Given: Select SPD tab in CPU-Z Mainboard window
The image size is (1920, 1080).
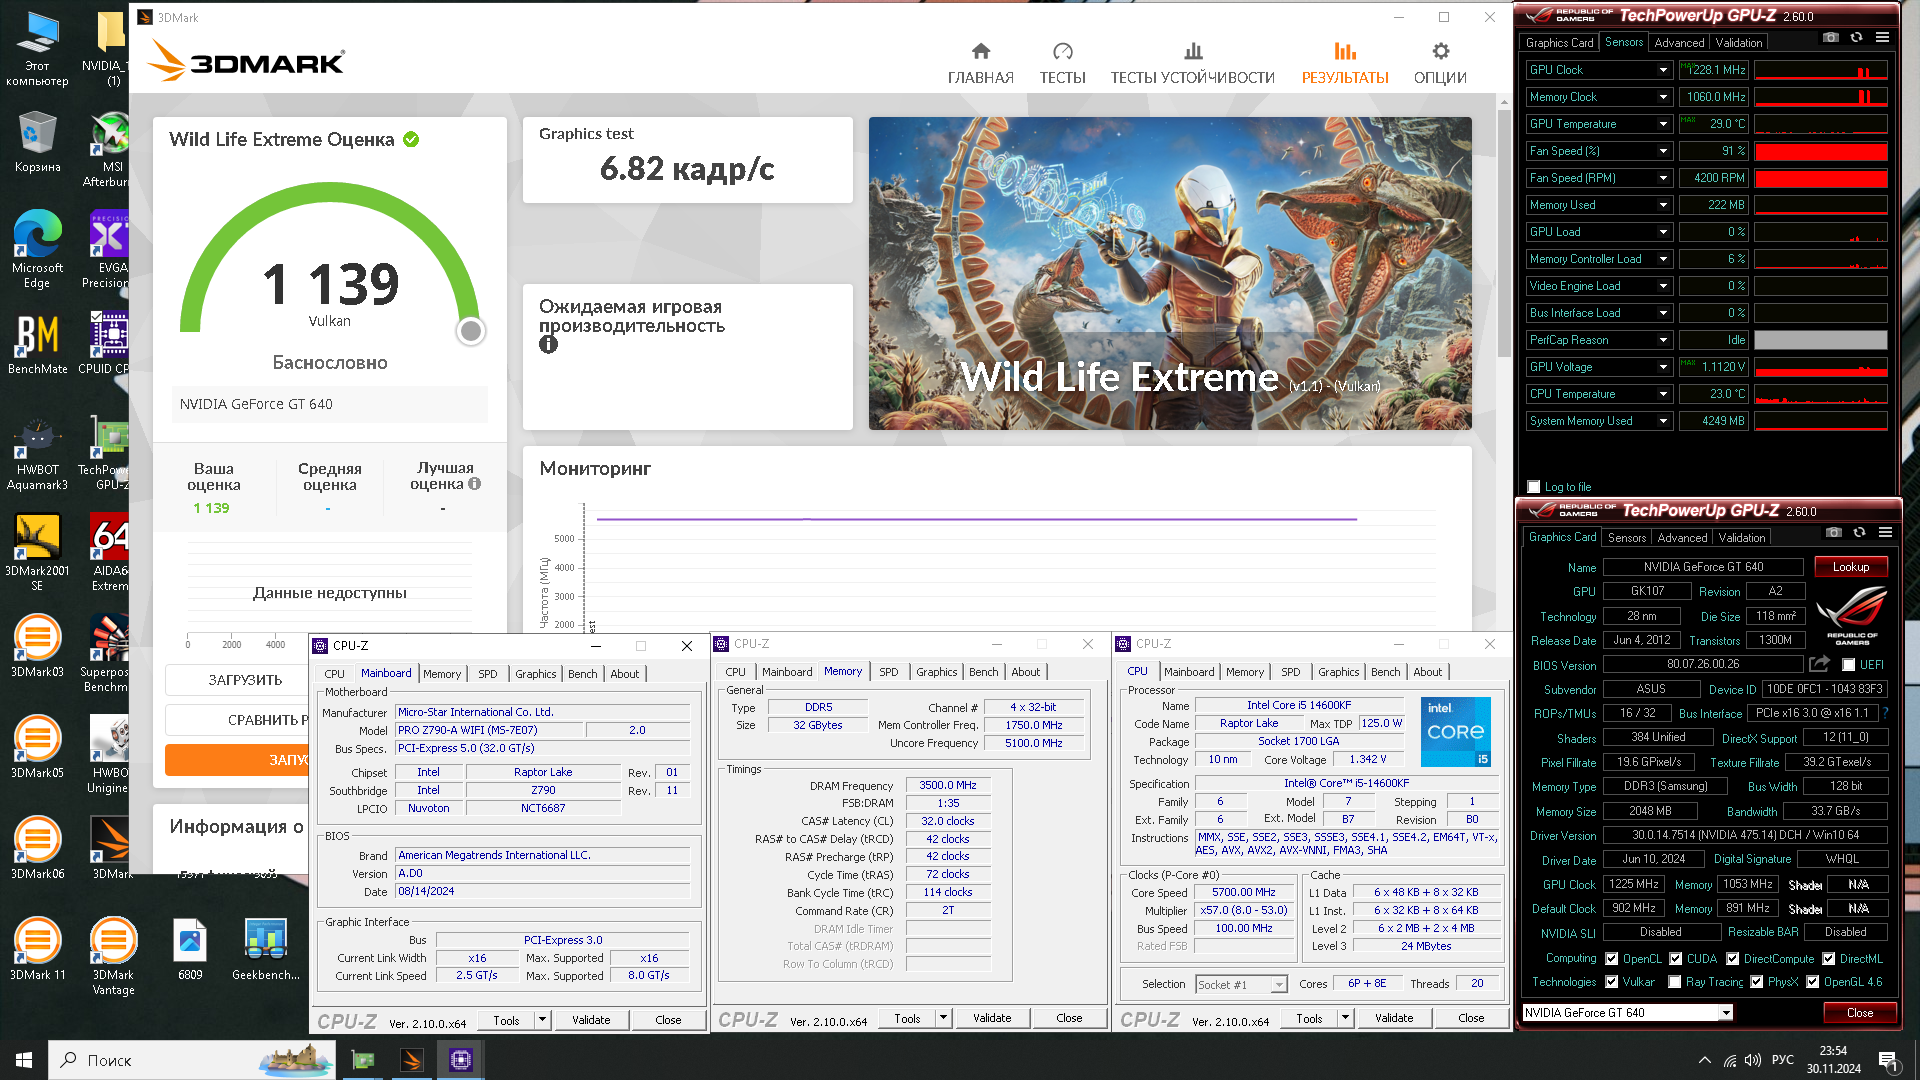Looking at the screenshot, I should 487,674.
